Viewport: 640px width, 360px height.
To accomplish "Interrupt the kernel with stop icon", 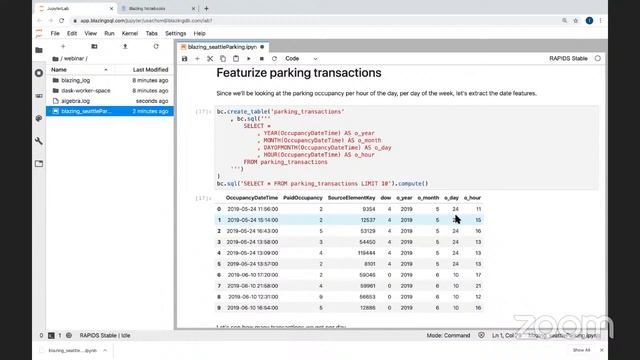I will point(262,59).
